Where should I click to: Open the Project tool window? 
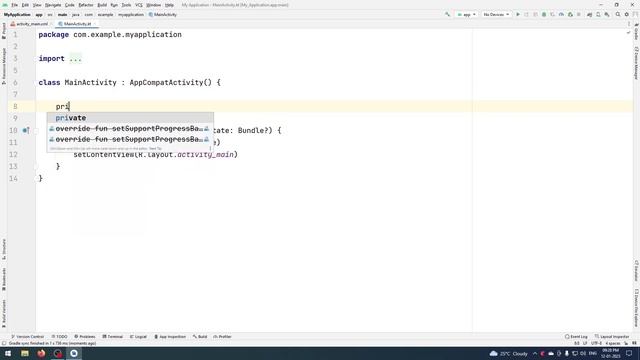4,31
